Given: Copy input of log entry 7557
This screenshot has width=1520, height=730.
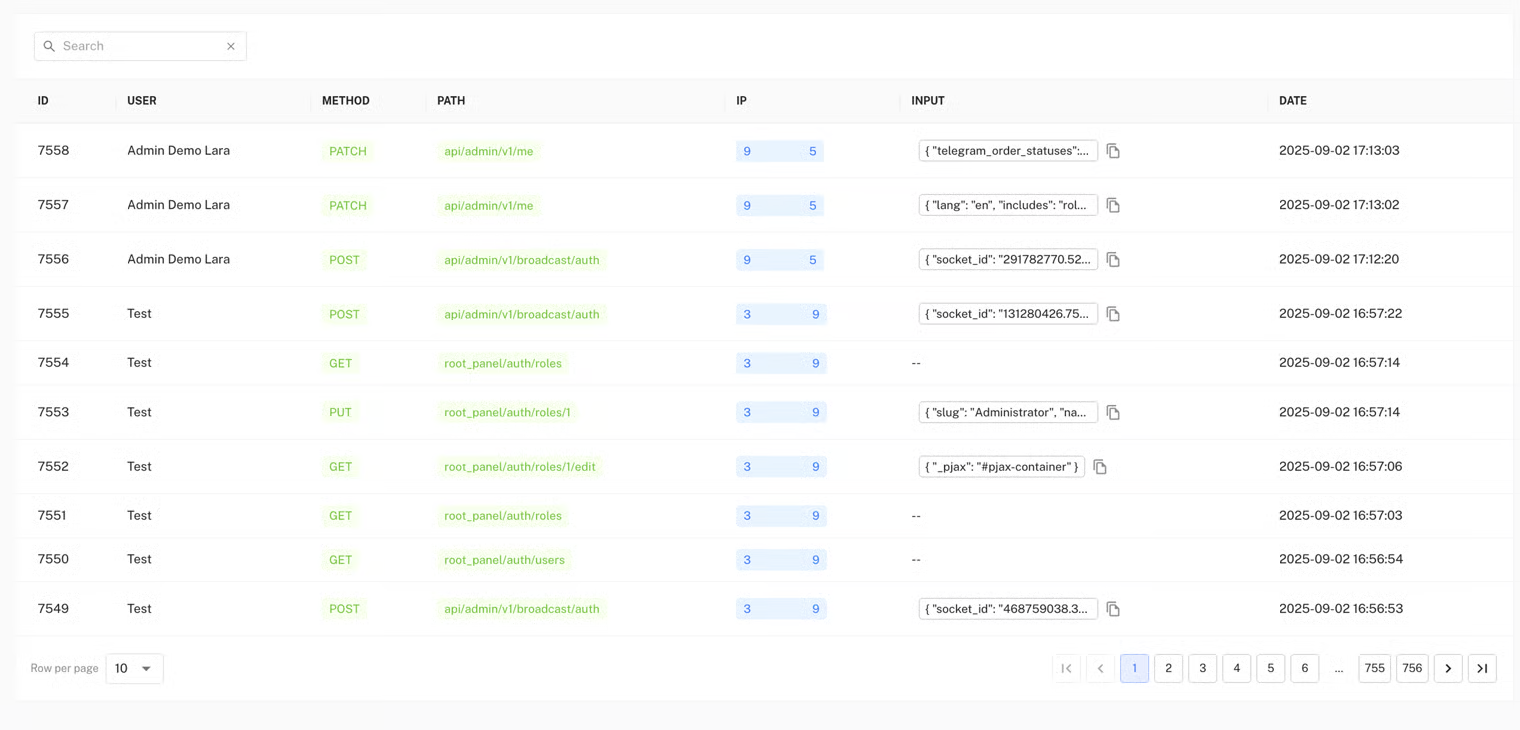Looking at the screenshot, I should (x=1113, y=205).
